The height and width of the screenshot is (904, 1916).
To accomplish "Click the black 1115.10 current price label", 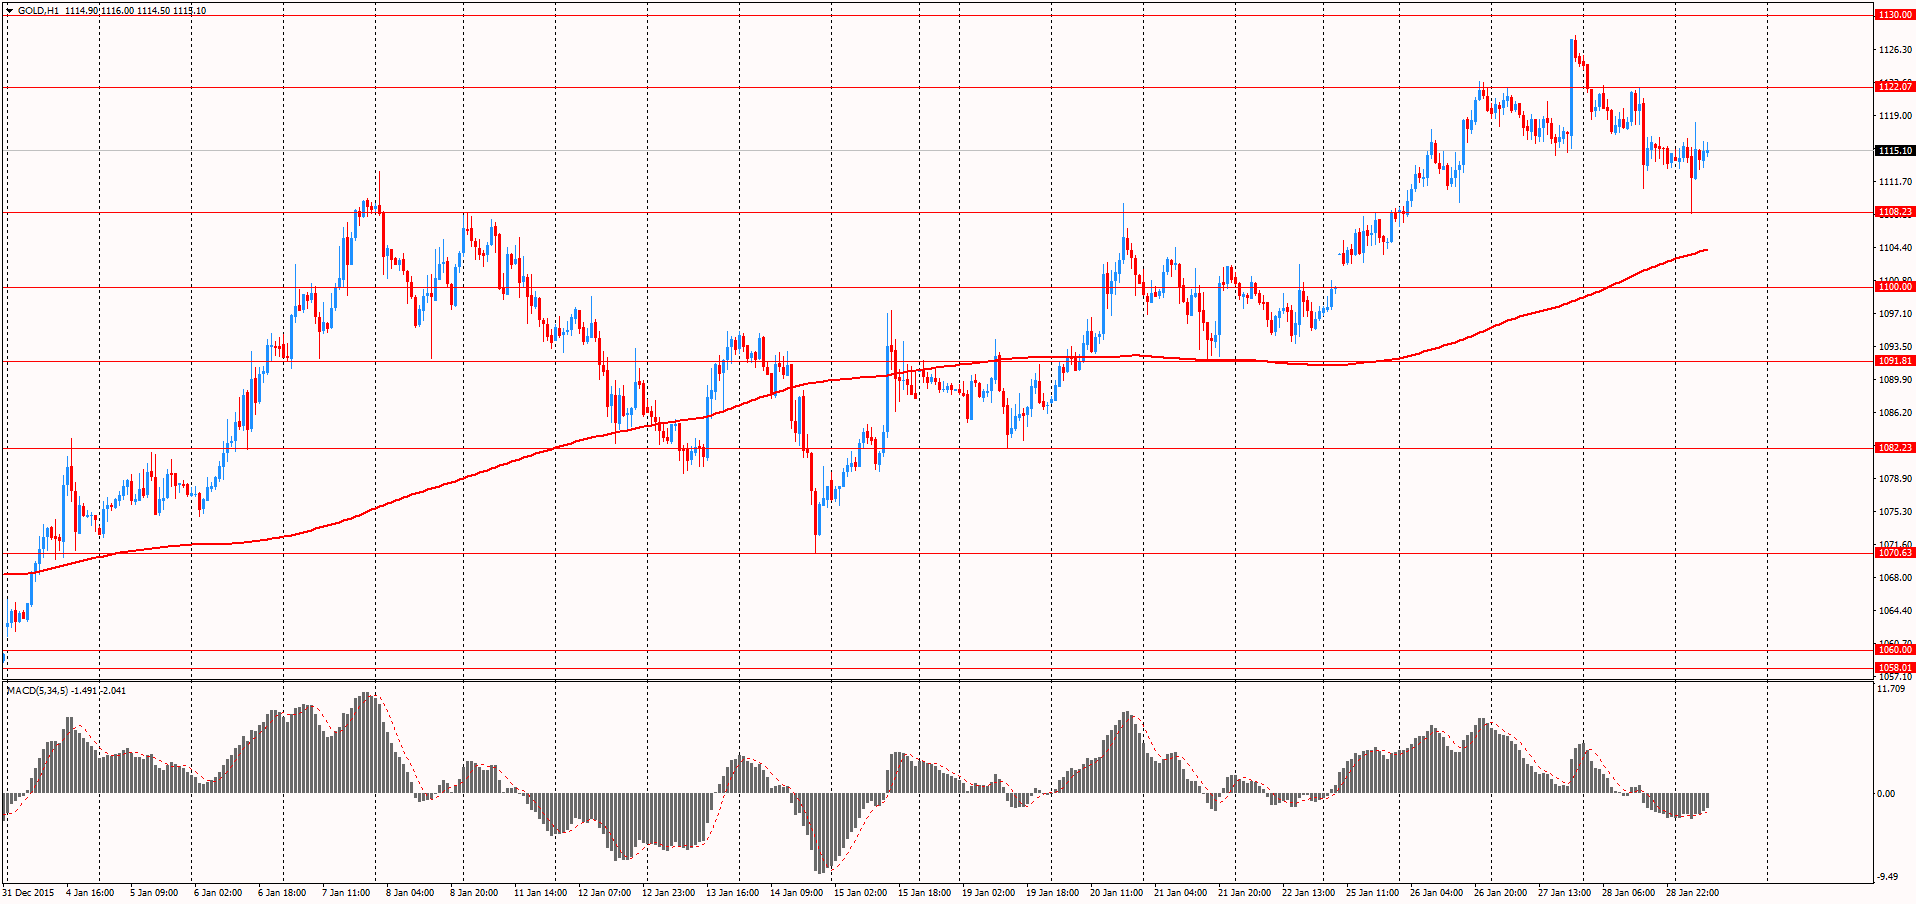I will coord(1894,151).
